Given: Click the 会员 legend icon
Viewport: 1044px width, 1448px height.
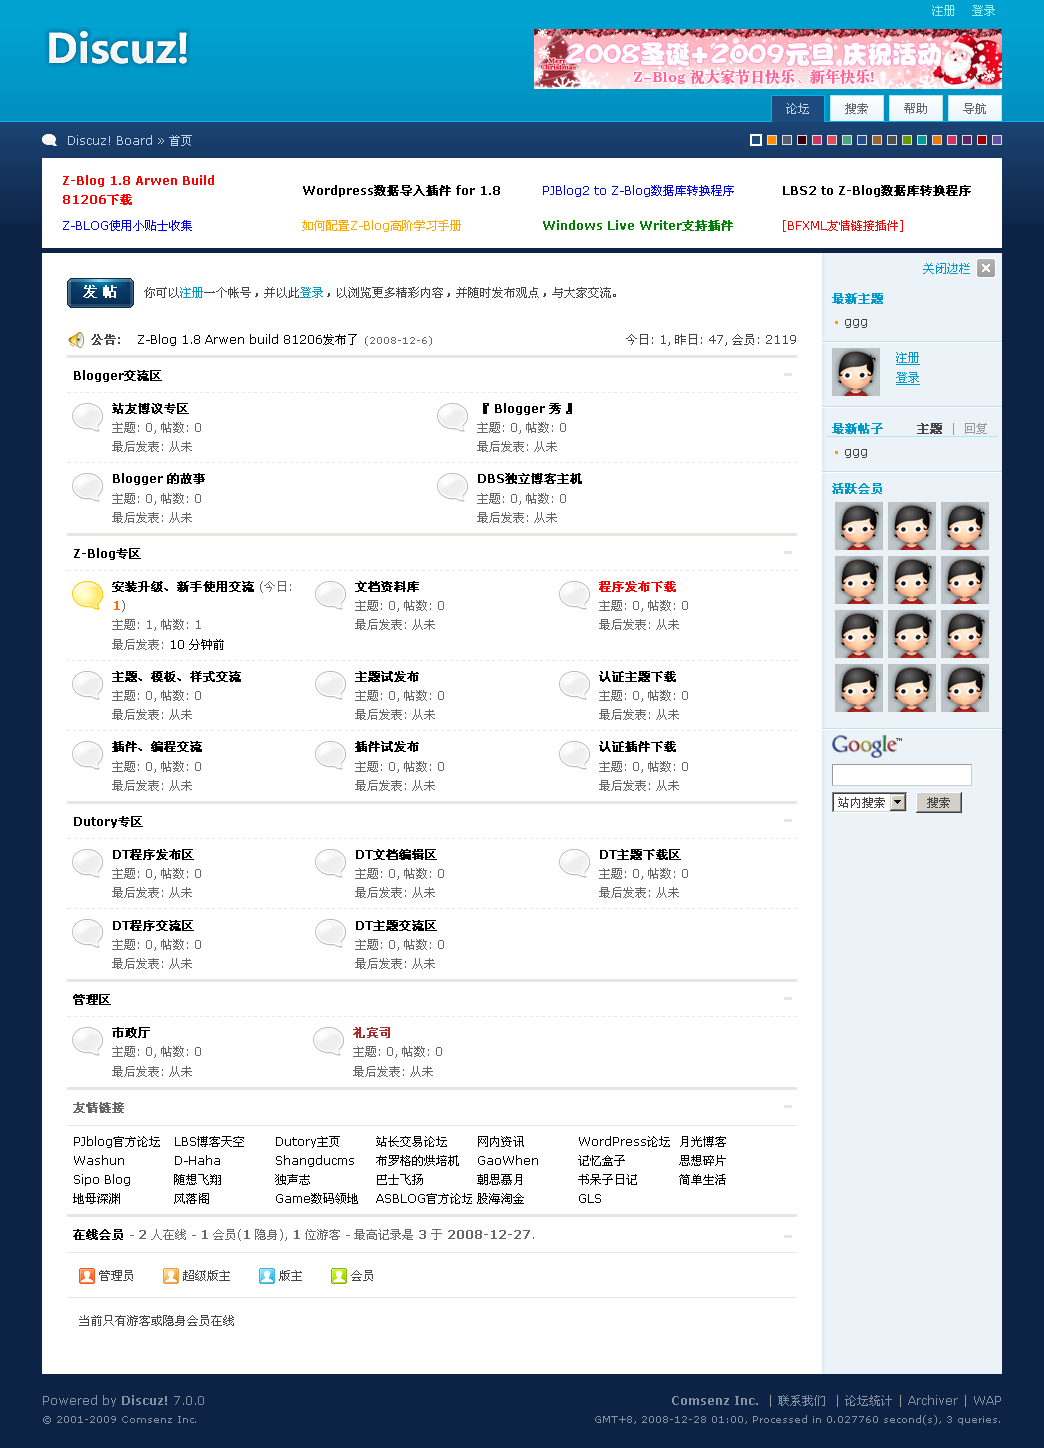Looking at the screenshot, I should click(339, 1276).
